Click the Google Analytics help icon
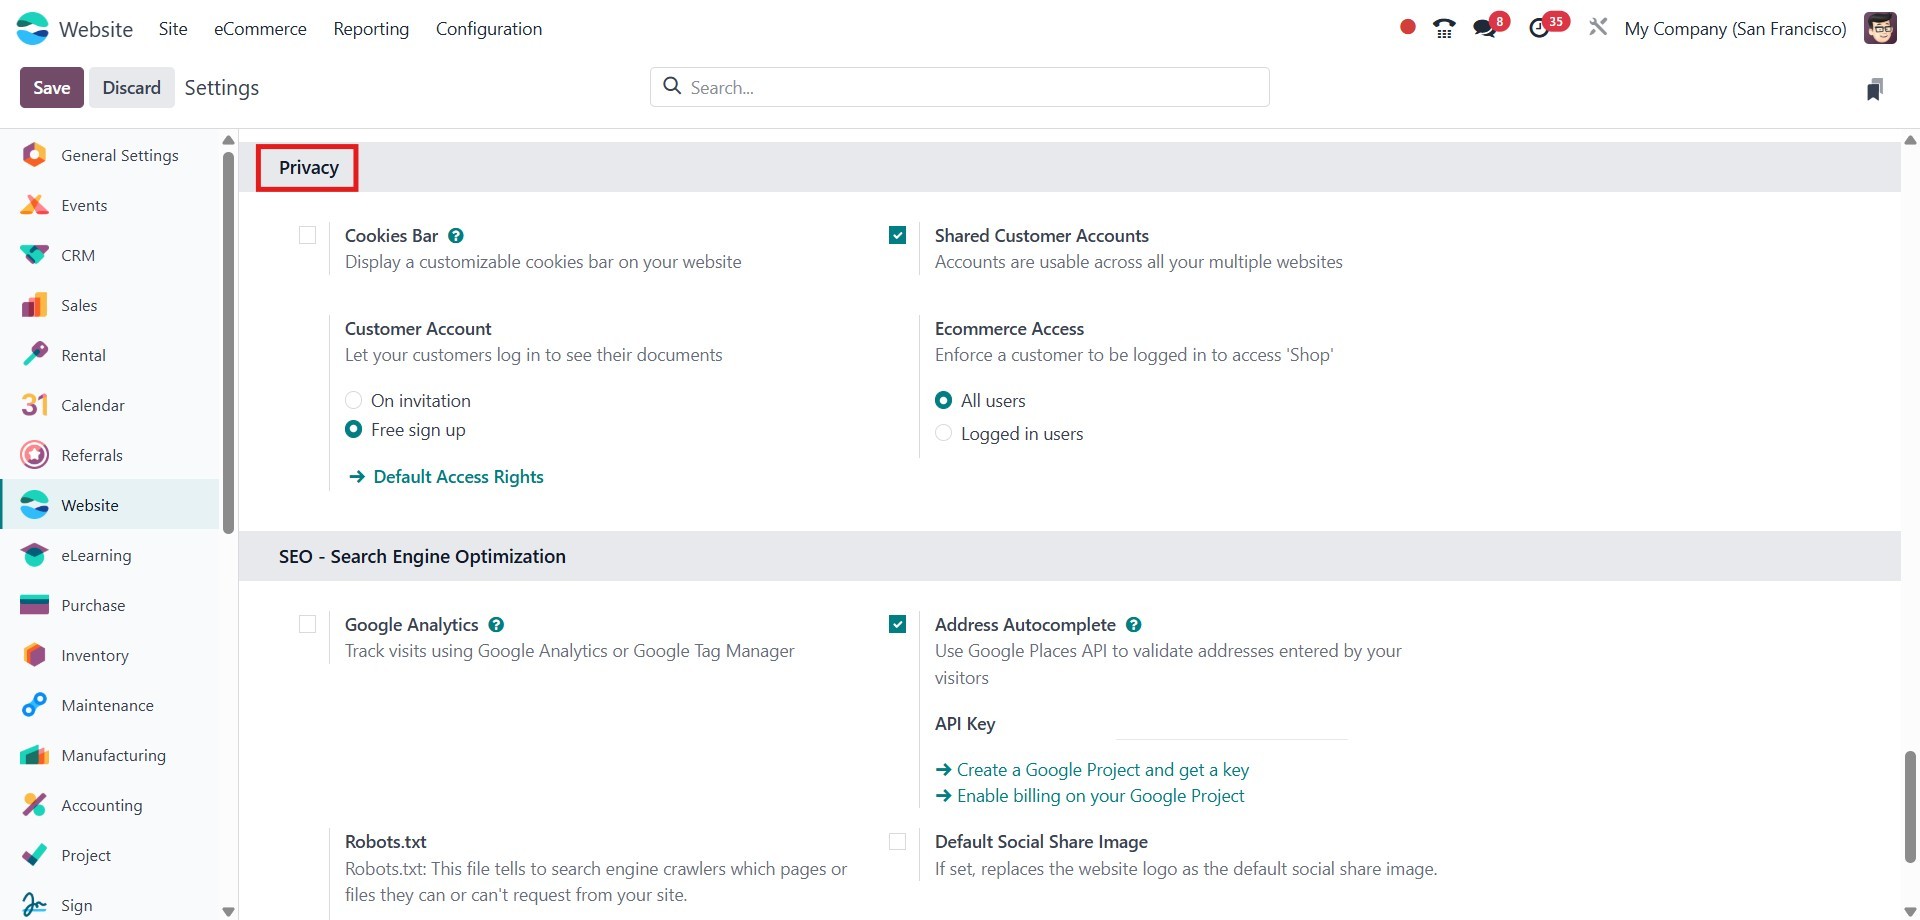 (496, 625)
